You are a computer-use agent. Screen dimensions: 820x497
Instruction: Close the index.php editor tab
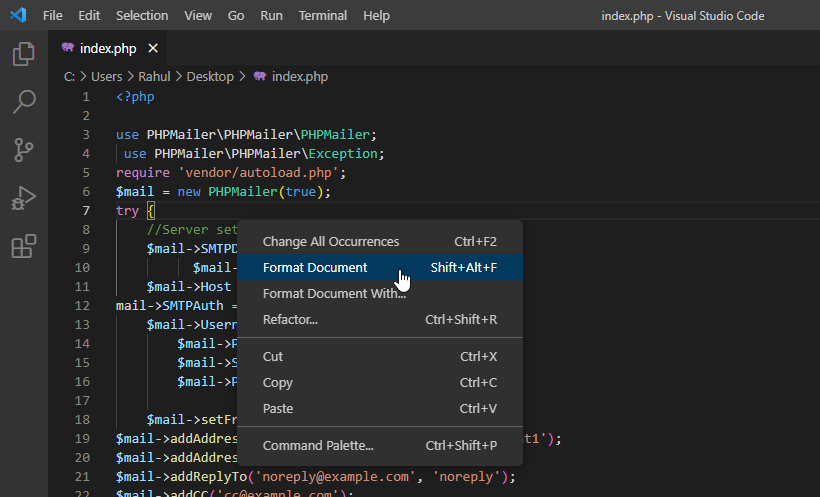[153, 48]
